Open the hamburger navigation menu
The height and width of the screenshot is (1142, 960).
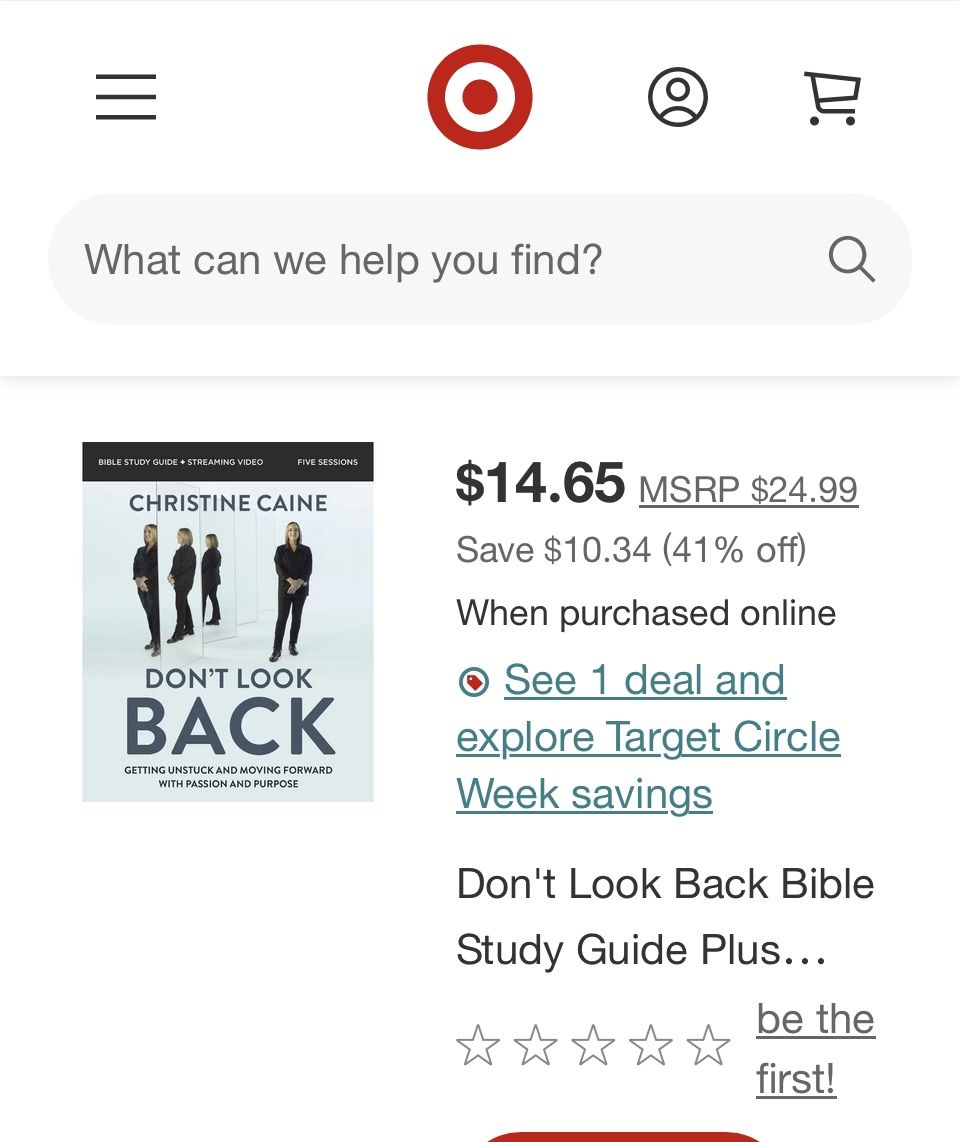pyautogui.click(x=126, y=97)
